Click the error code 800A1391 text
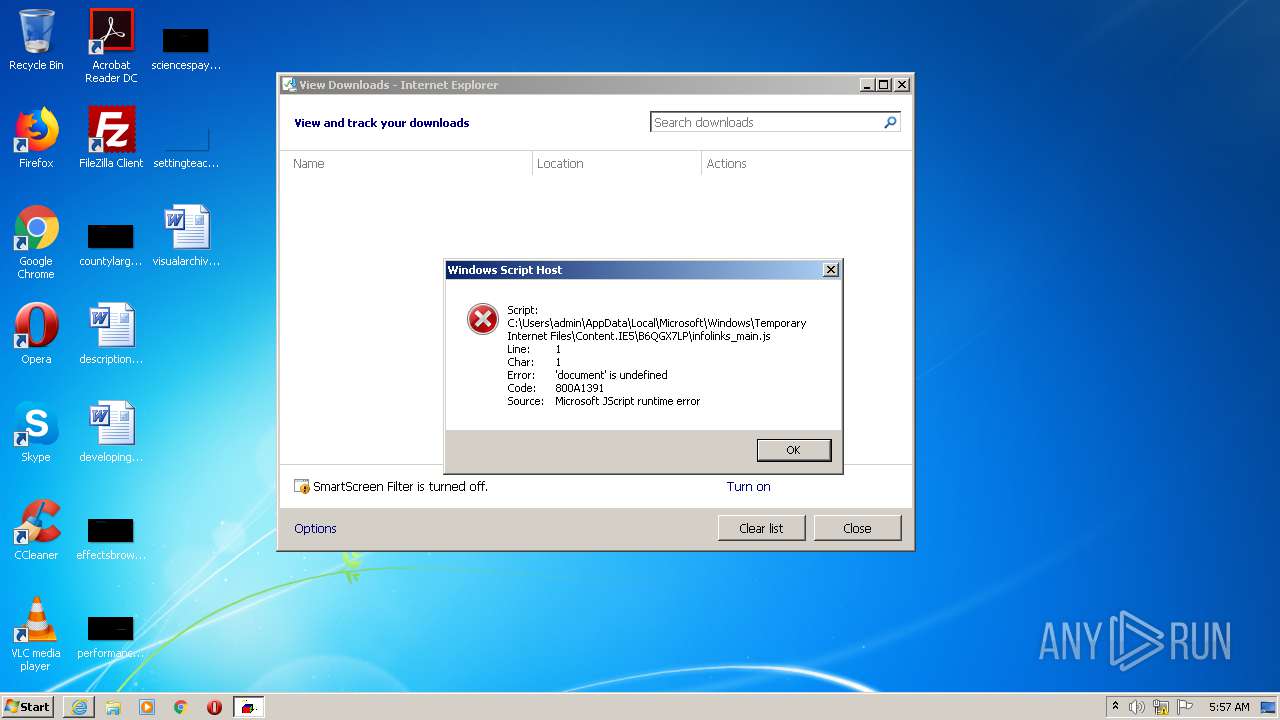The height and width of the screenshot is (720, 1280). click(x=579, y=388)
